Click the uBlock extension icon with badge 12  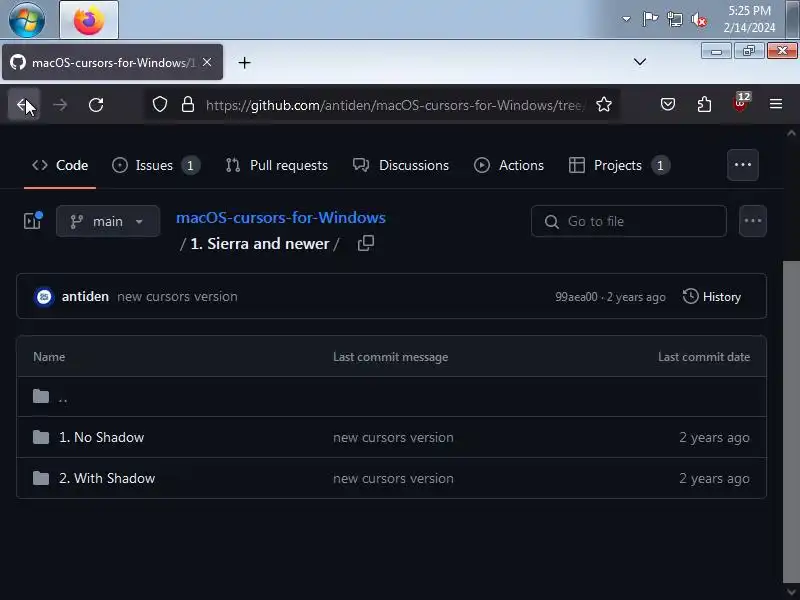[x=741, y=103]
